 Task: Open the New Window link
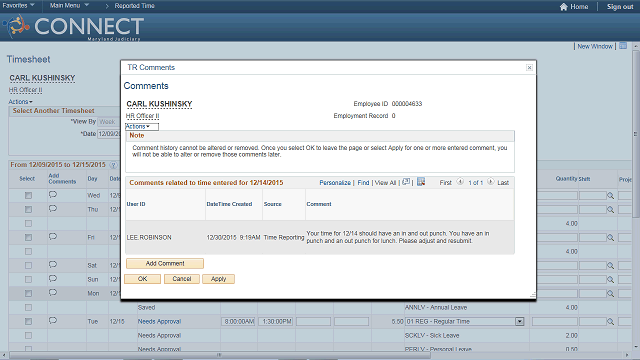pos(595,46)
